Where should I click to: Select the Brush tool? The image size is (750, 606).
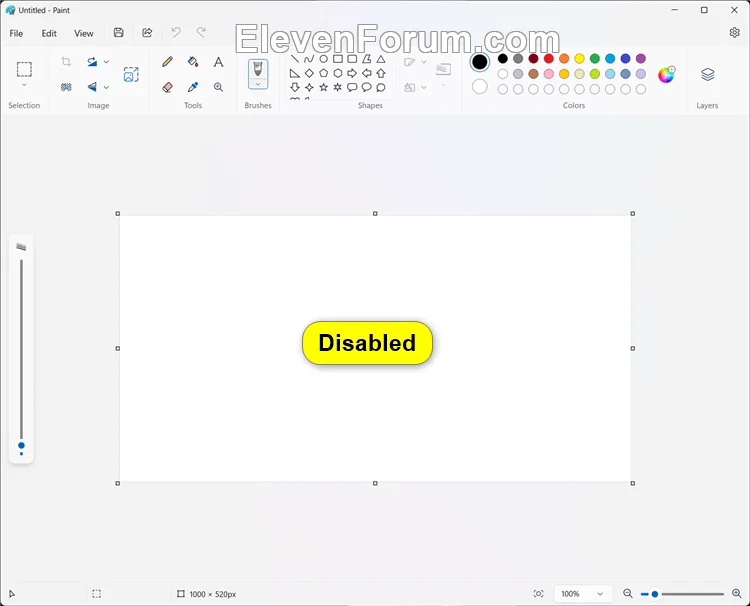258,69
